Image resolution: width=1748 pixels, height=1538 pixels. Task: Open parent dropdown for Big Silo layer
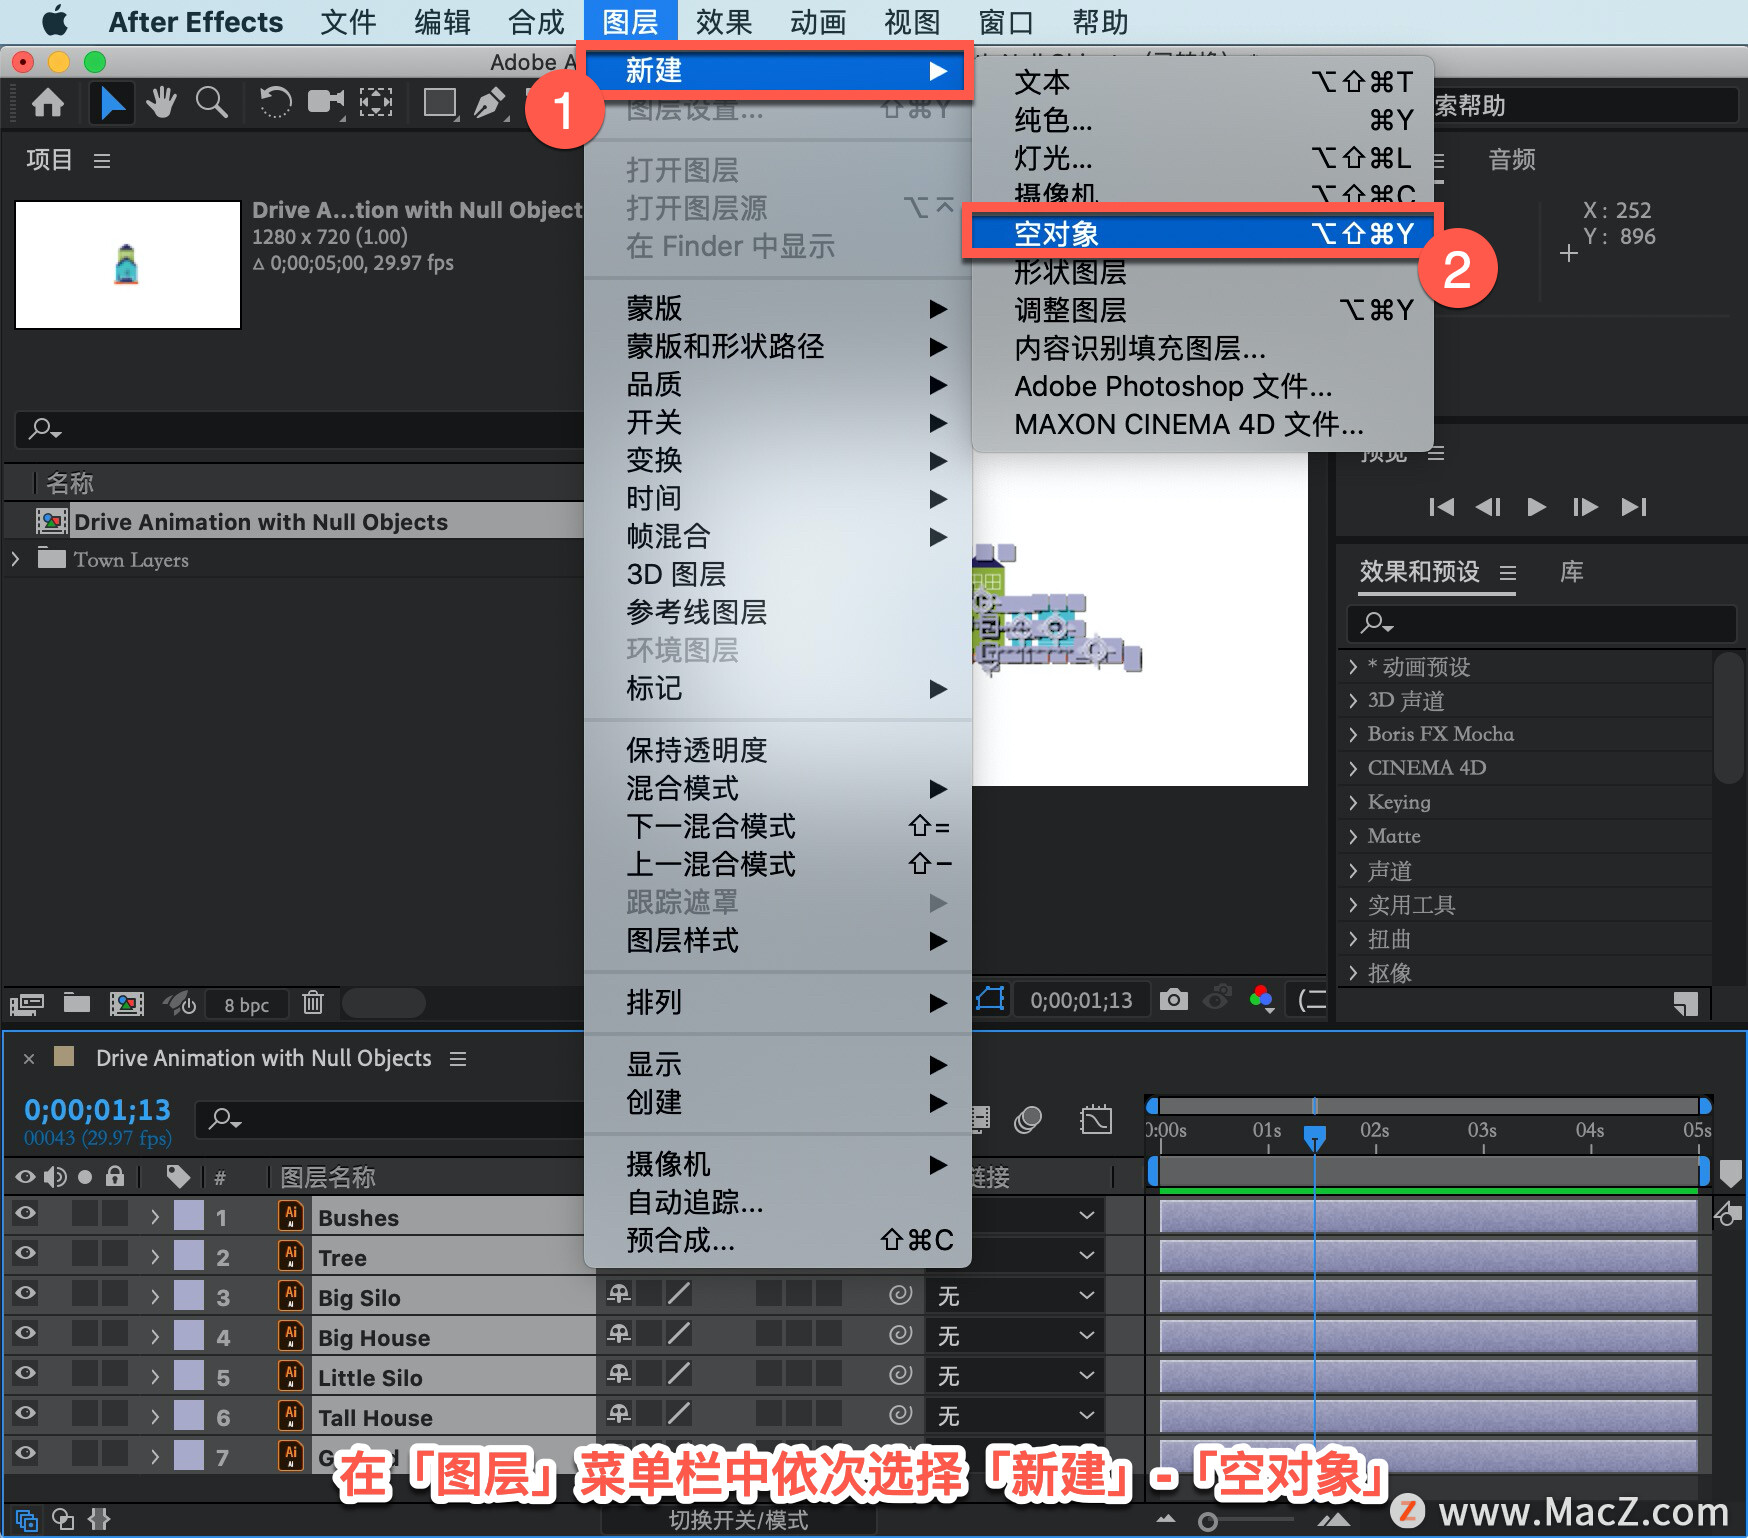[x=1016, y=1296]
